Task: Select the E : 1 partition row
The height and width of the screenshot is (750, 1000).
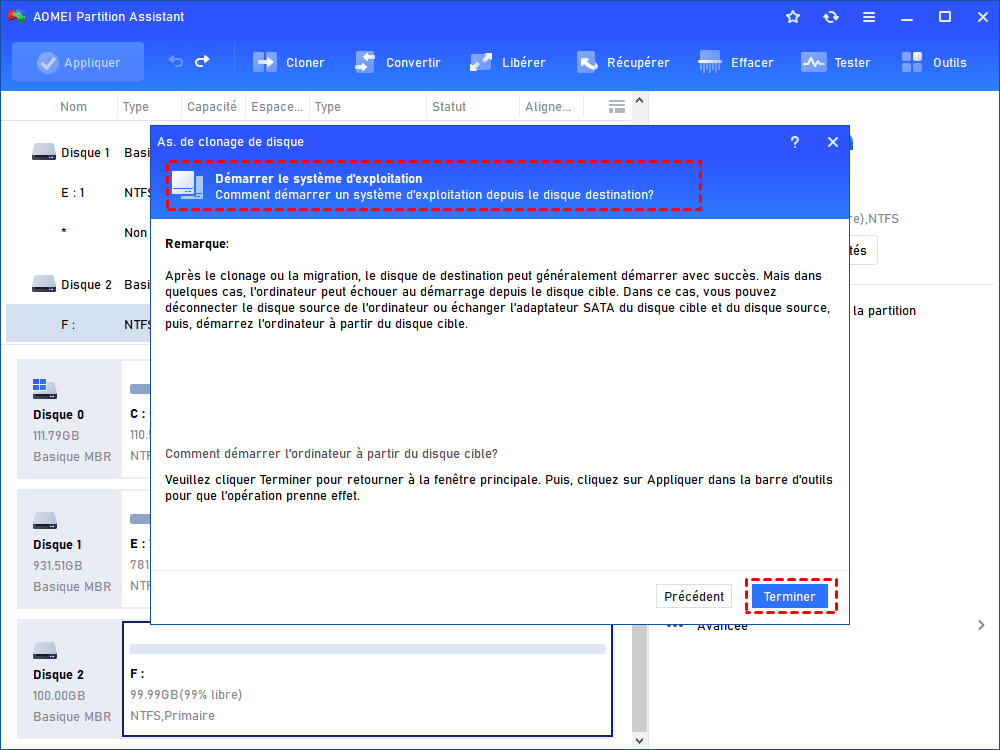Action: pos(78,193)
